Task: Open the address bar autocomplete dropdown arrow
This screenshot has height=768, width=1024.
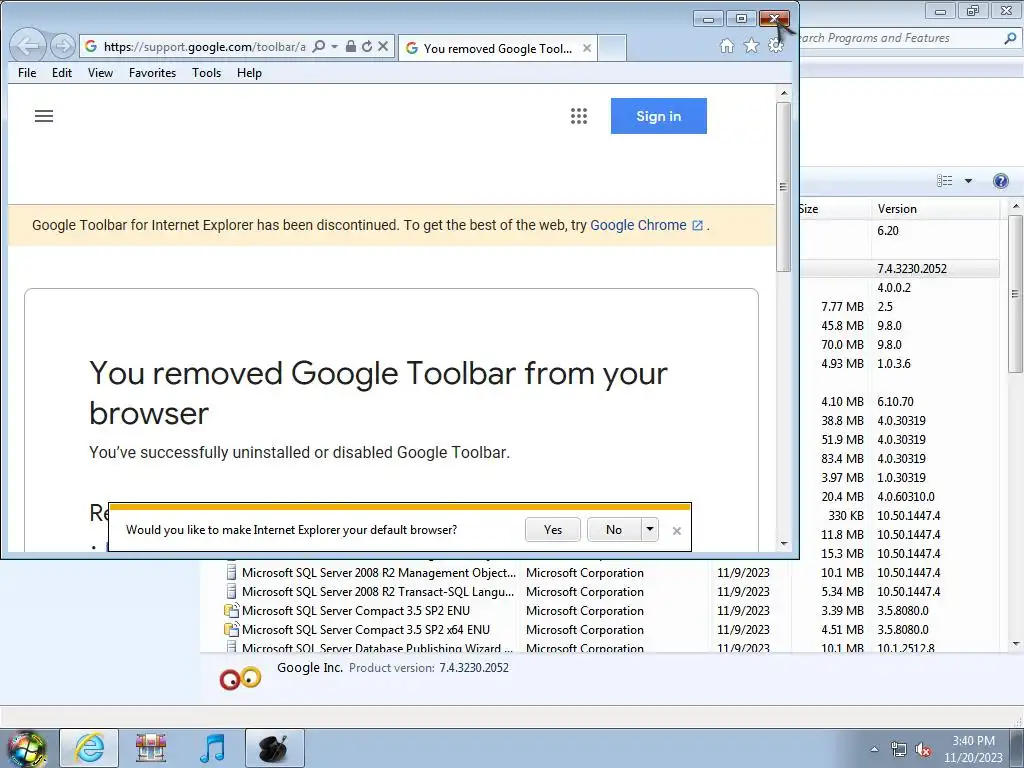Action: [x=334, y=46]
